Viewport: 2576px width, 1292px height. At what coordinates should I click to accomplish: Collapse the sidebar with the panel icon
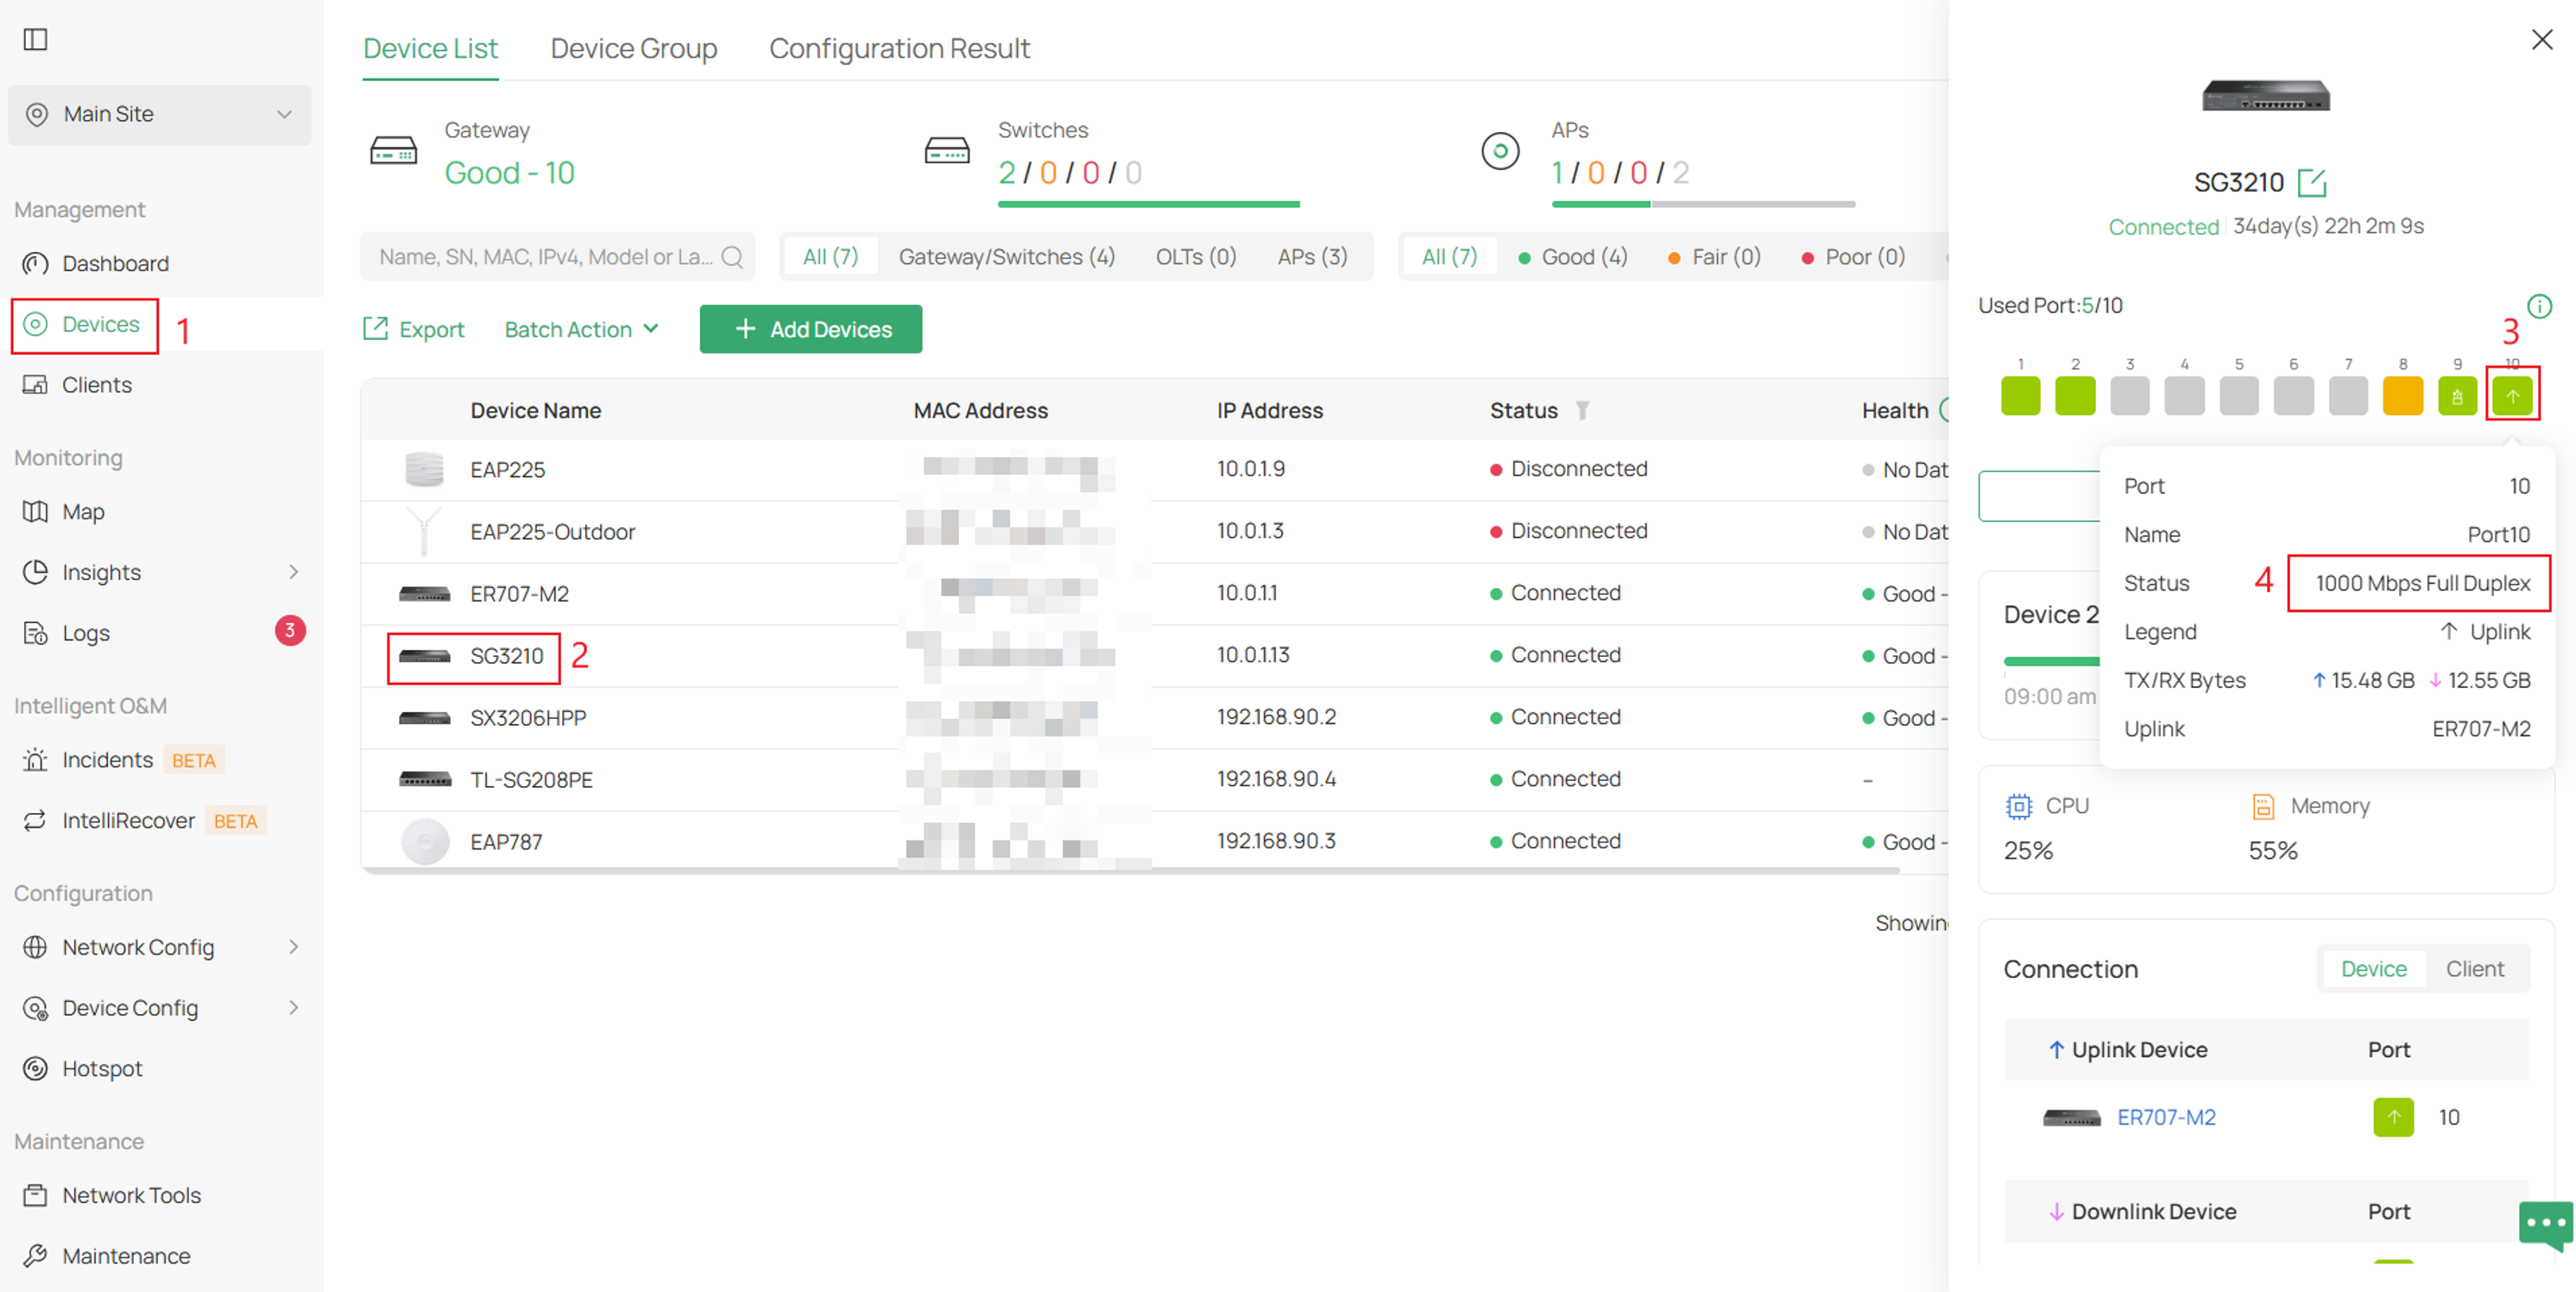(36, 39)
